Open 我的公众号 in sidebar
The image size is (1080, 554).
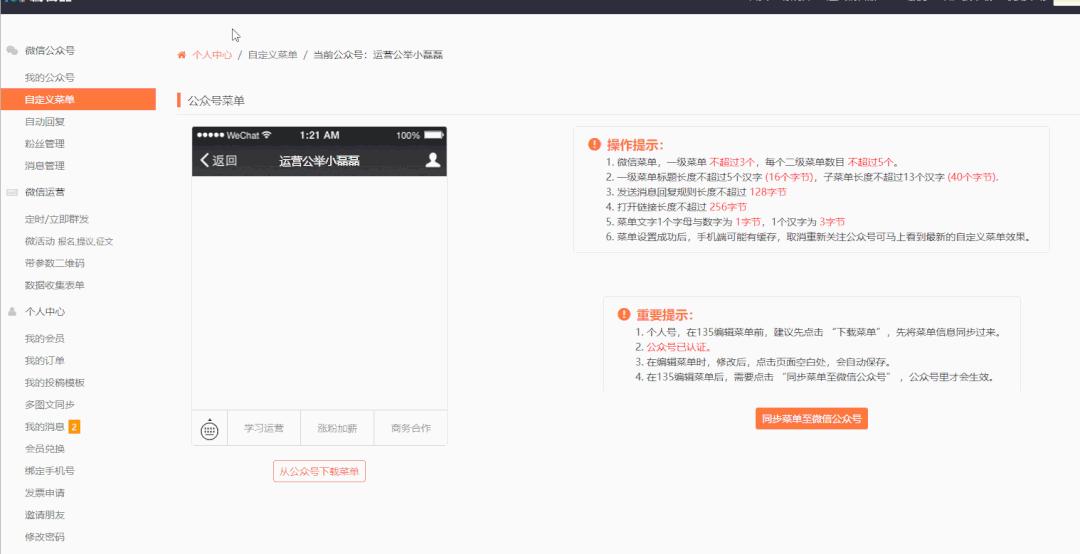tap(50, 77)
